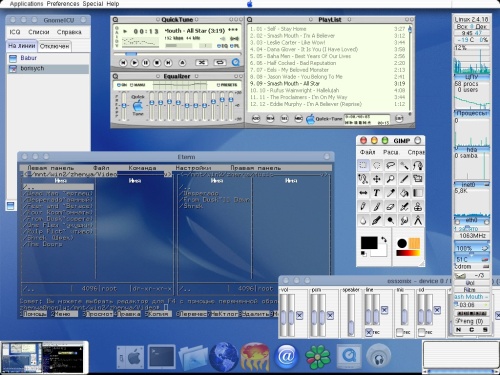
Task: Select the Clone stamp tool in GIMP
Action: (418, 206)
